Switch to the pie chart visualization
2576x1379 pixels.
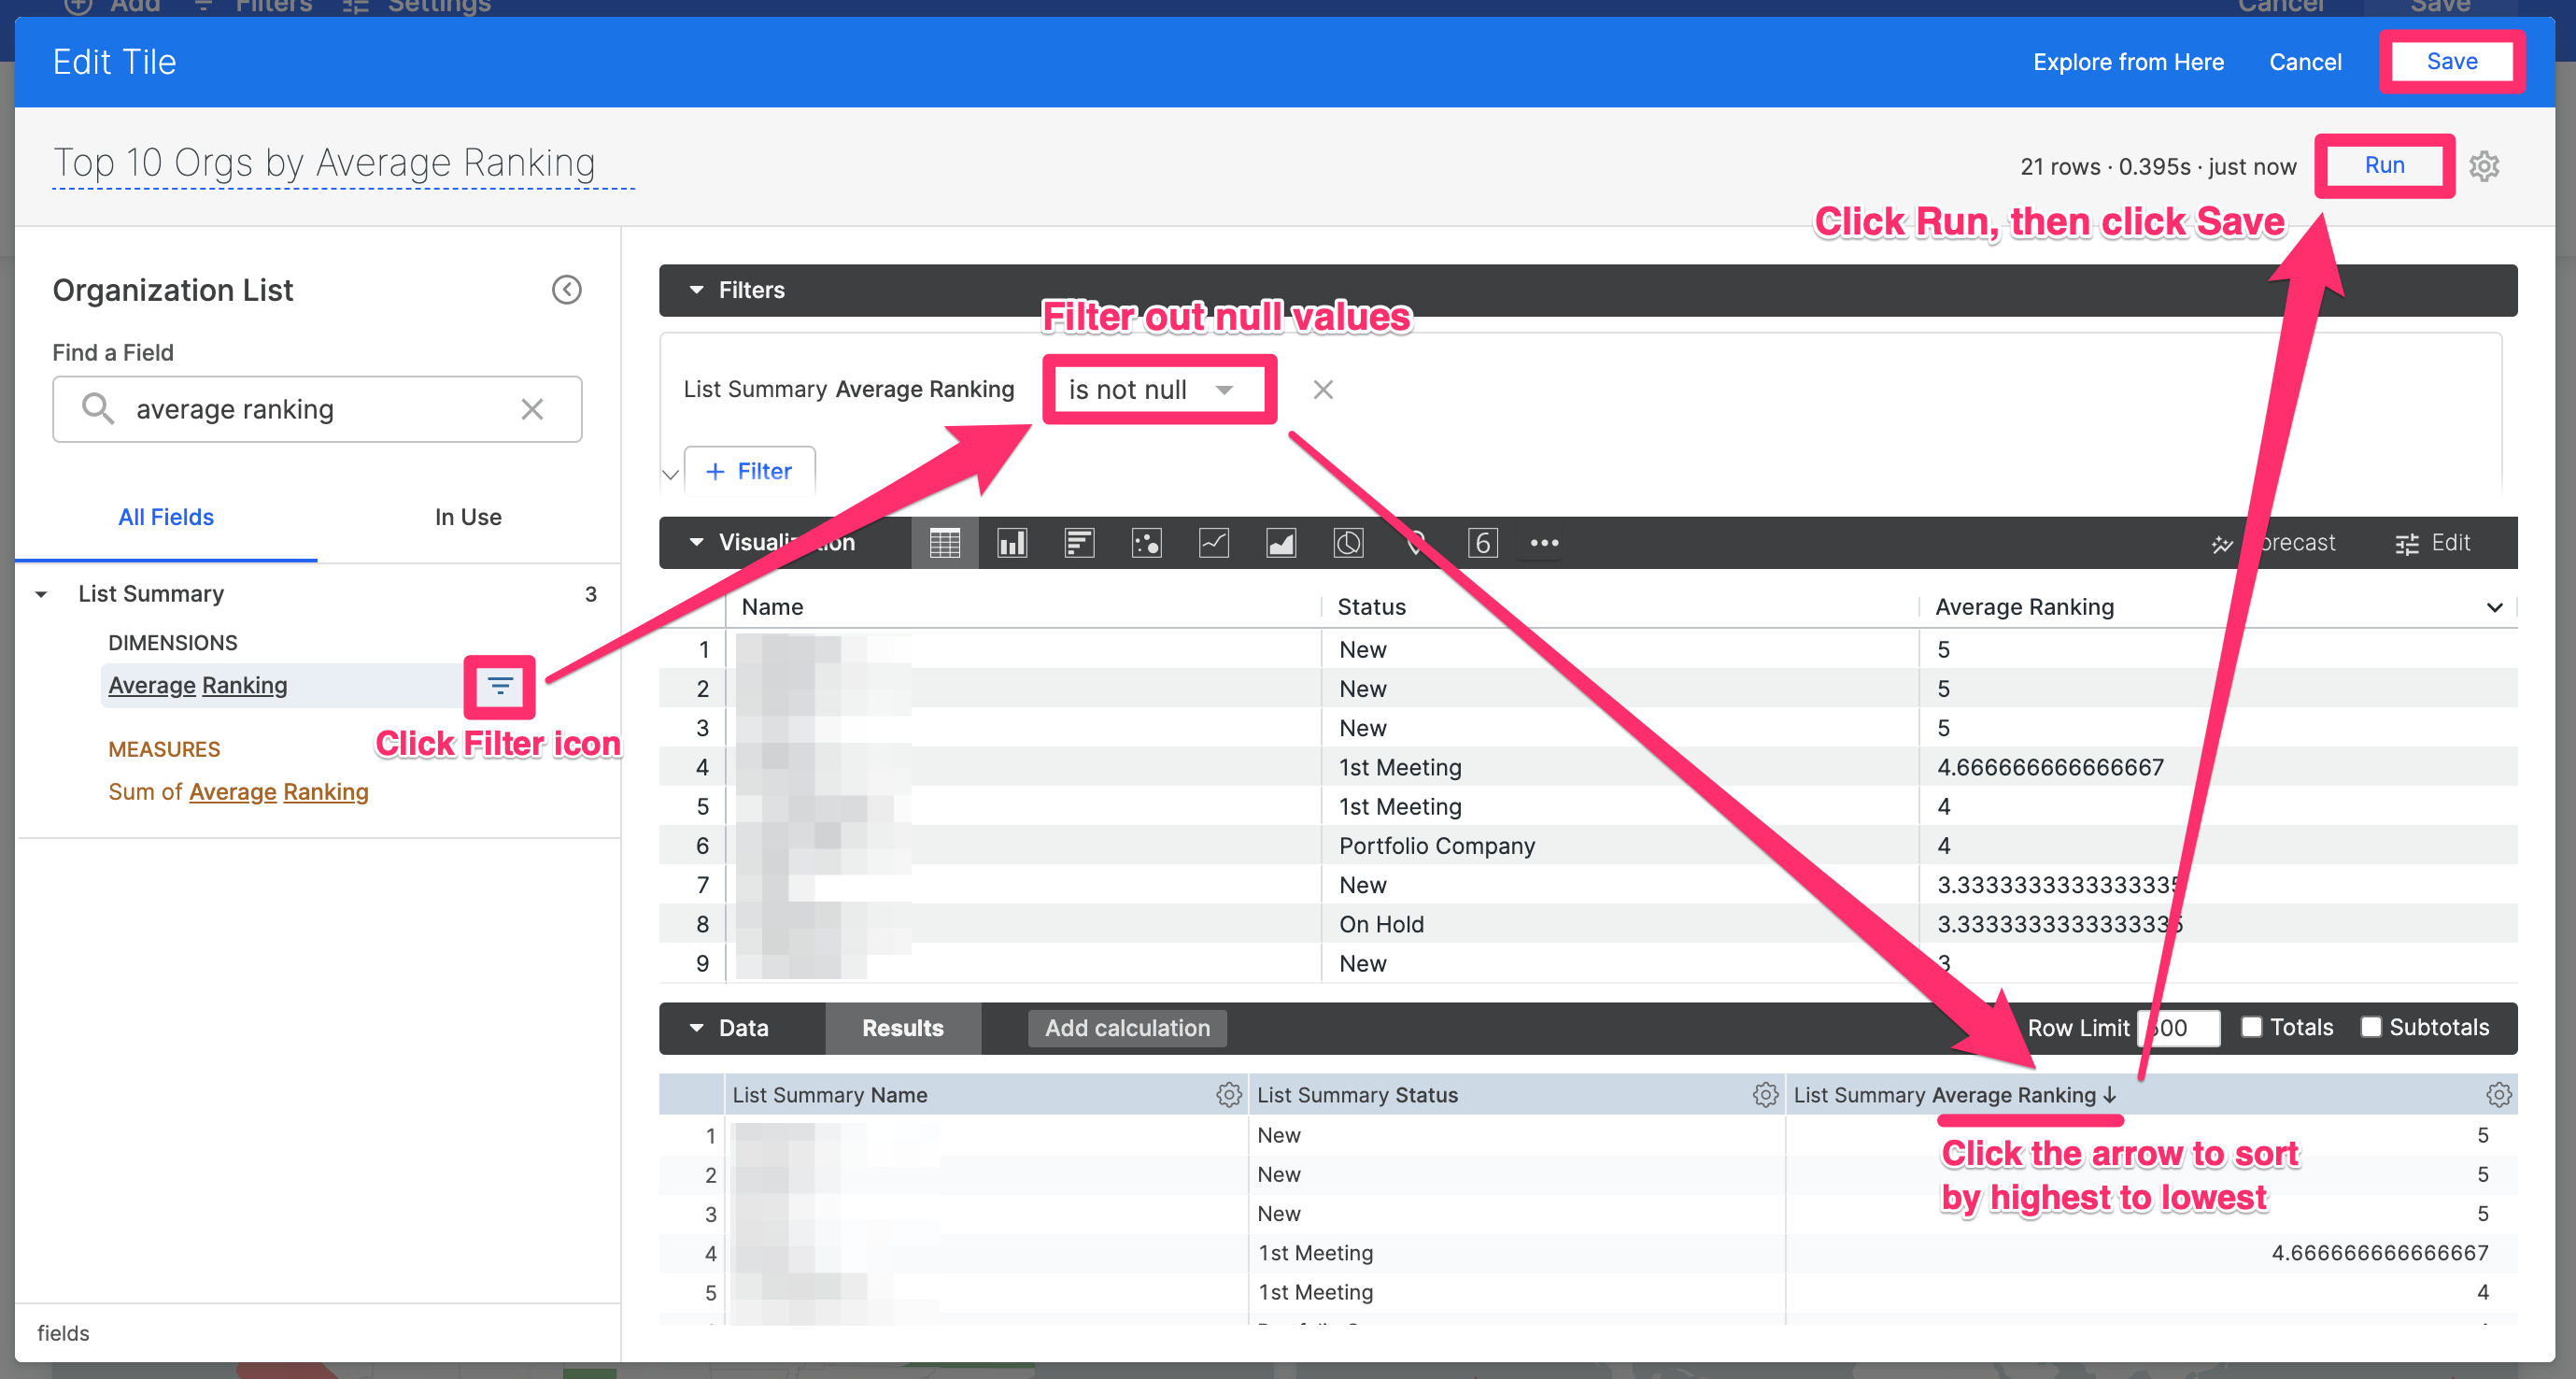pyautogui.click(x=1347, y=542)
